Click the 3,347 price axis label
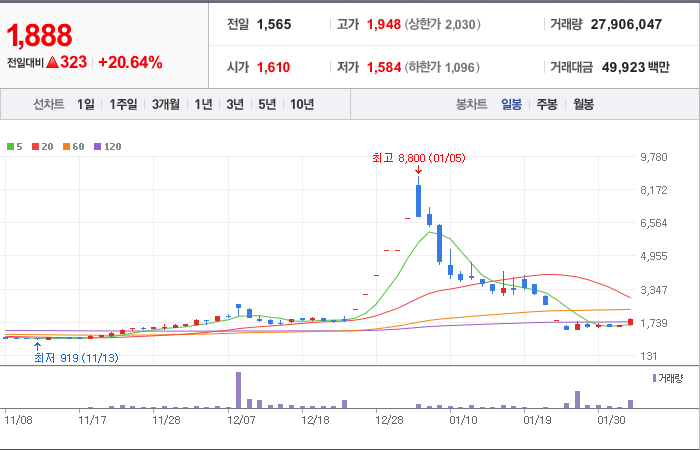700x450 pixels. tap(654, 290)
